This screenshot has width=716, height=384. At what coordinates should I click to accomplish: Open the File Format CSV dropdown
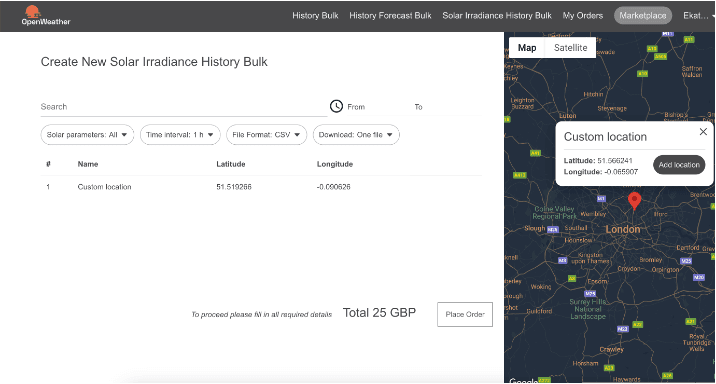(266, 135)
